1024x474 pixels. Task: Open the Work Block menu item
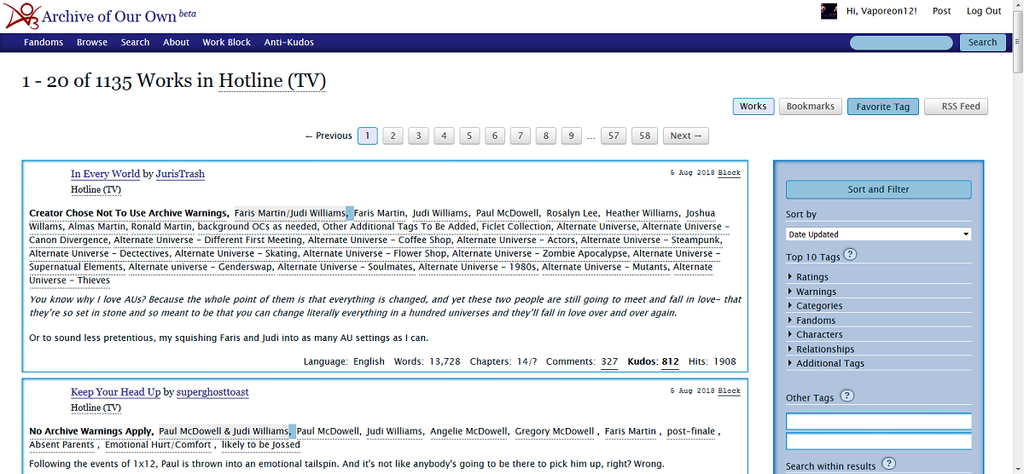227,42
